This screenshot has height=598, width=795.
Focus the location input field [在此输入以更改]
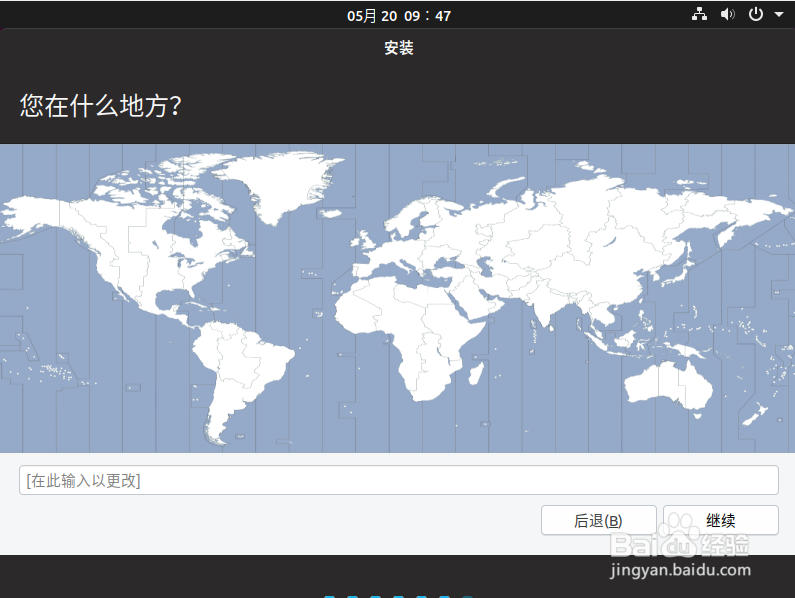click(x=399, y=480)
